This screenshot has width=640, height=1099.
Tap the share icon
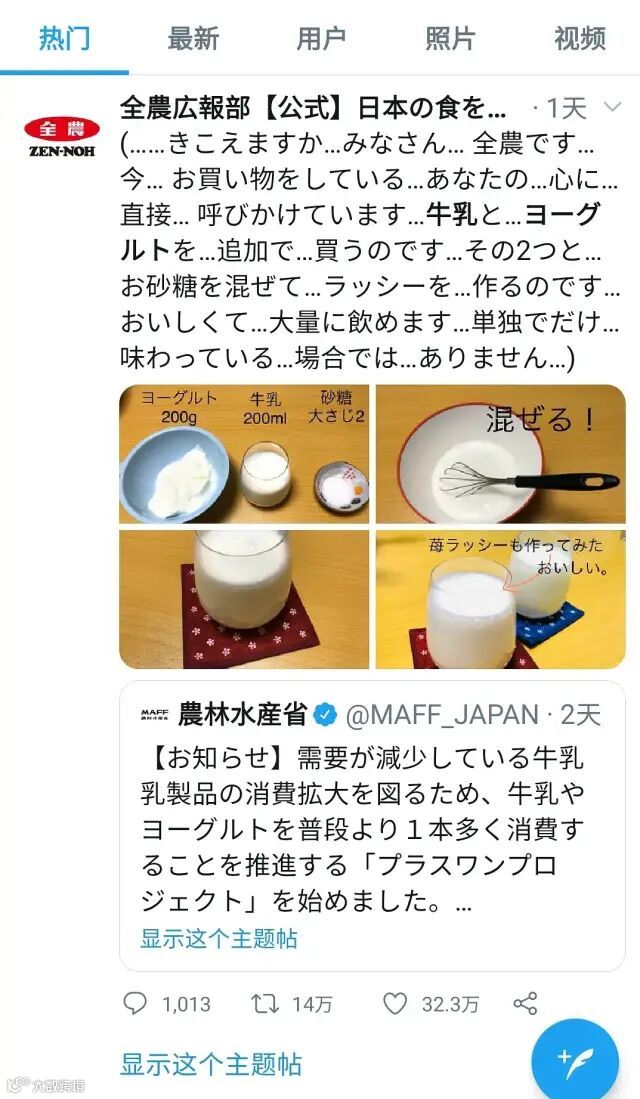(525, 1004)
